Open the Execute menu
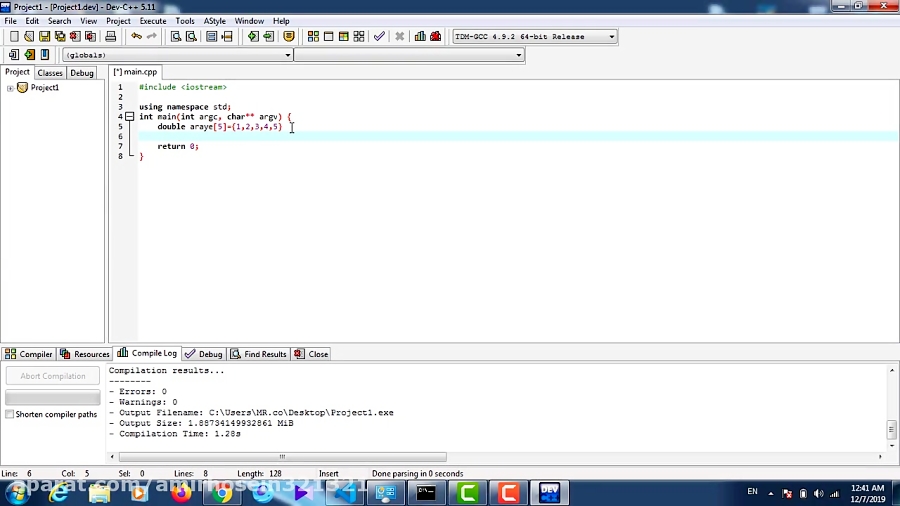900x506 pixels. tap(153, 21)
